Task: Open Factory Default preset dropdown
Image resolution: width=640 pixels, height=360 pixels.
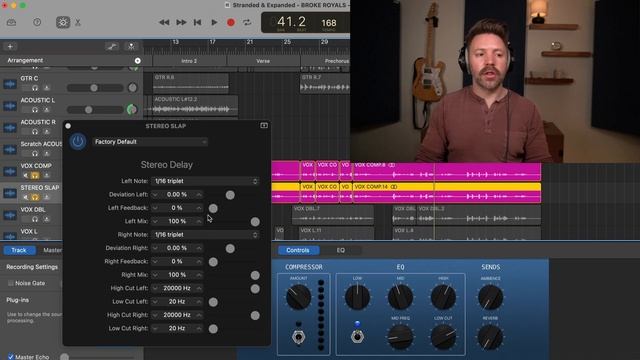Action: (150, 142)
